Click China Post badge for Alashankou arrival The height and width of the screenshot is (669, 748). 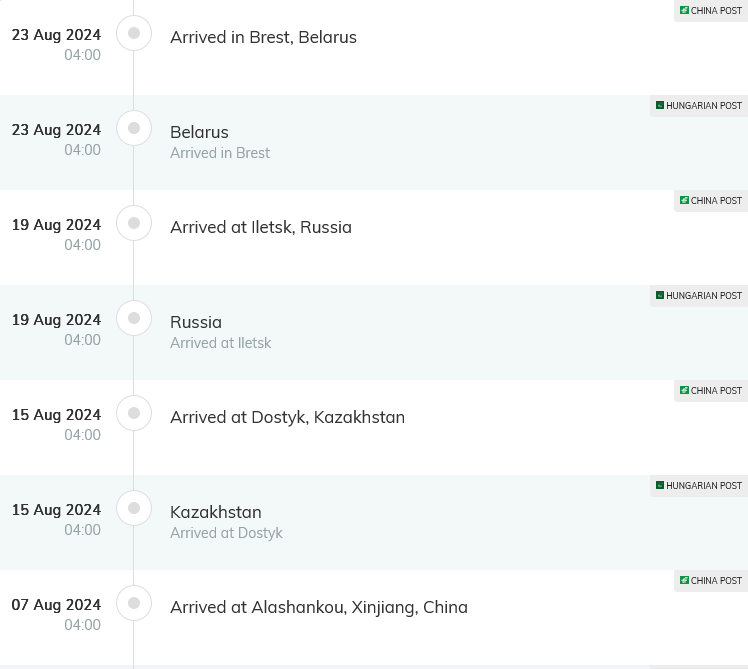(711, 581)
